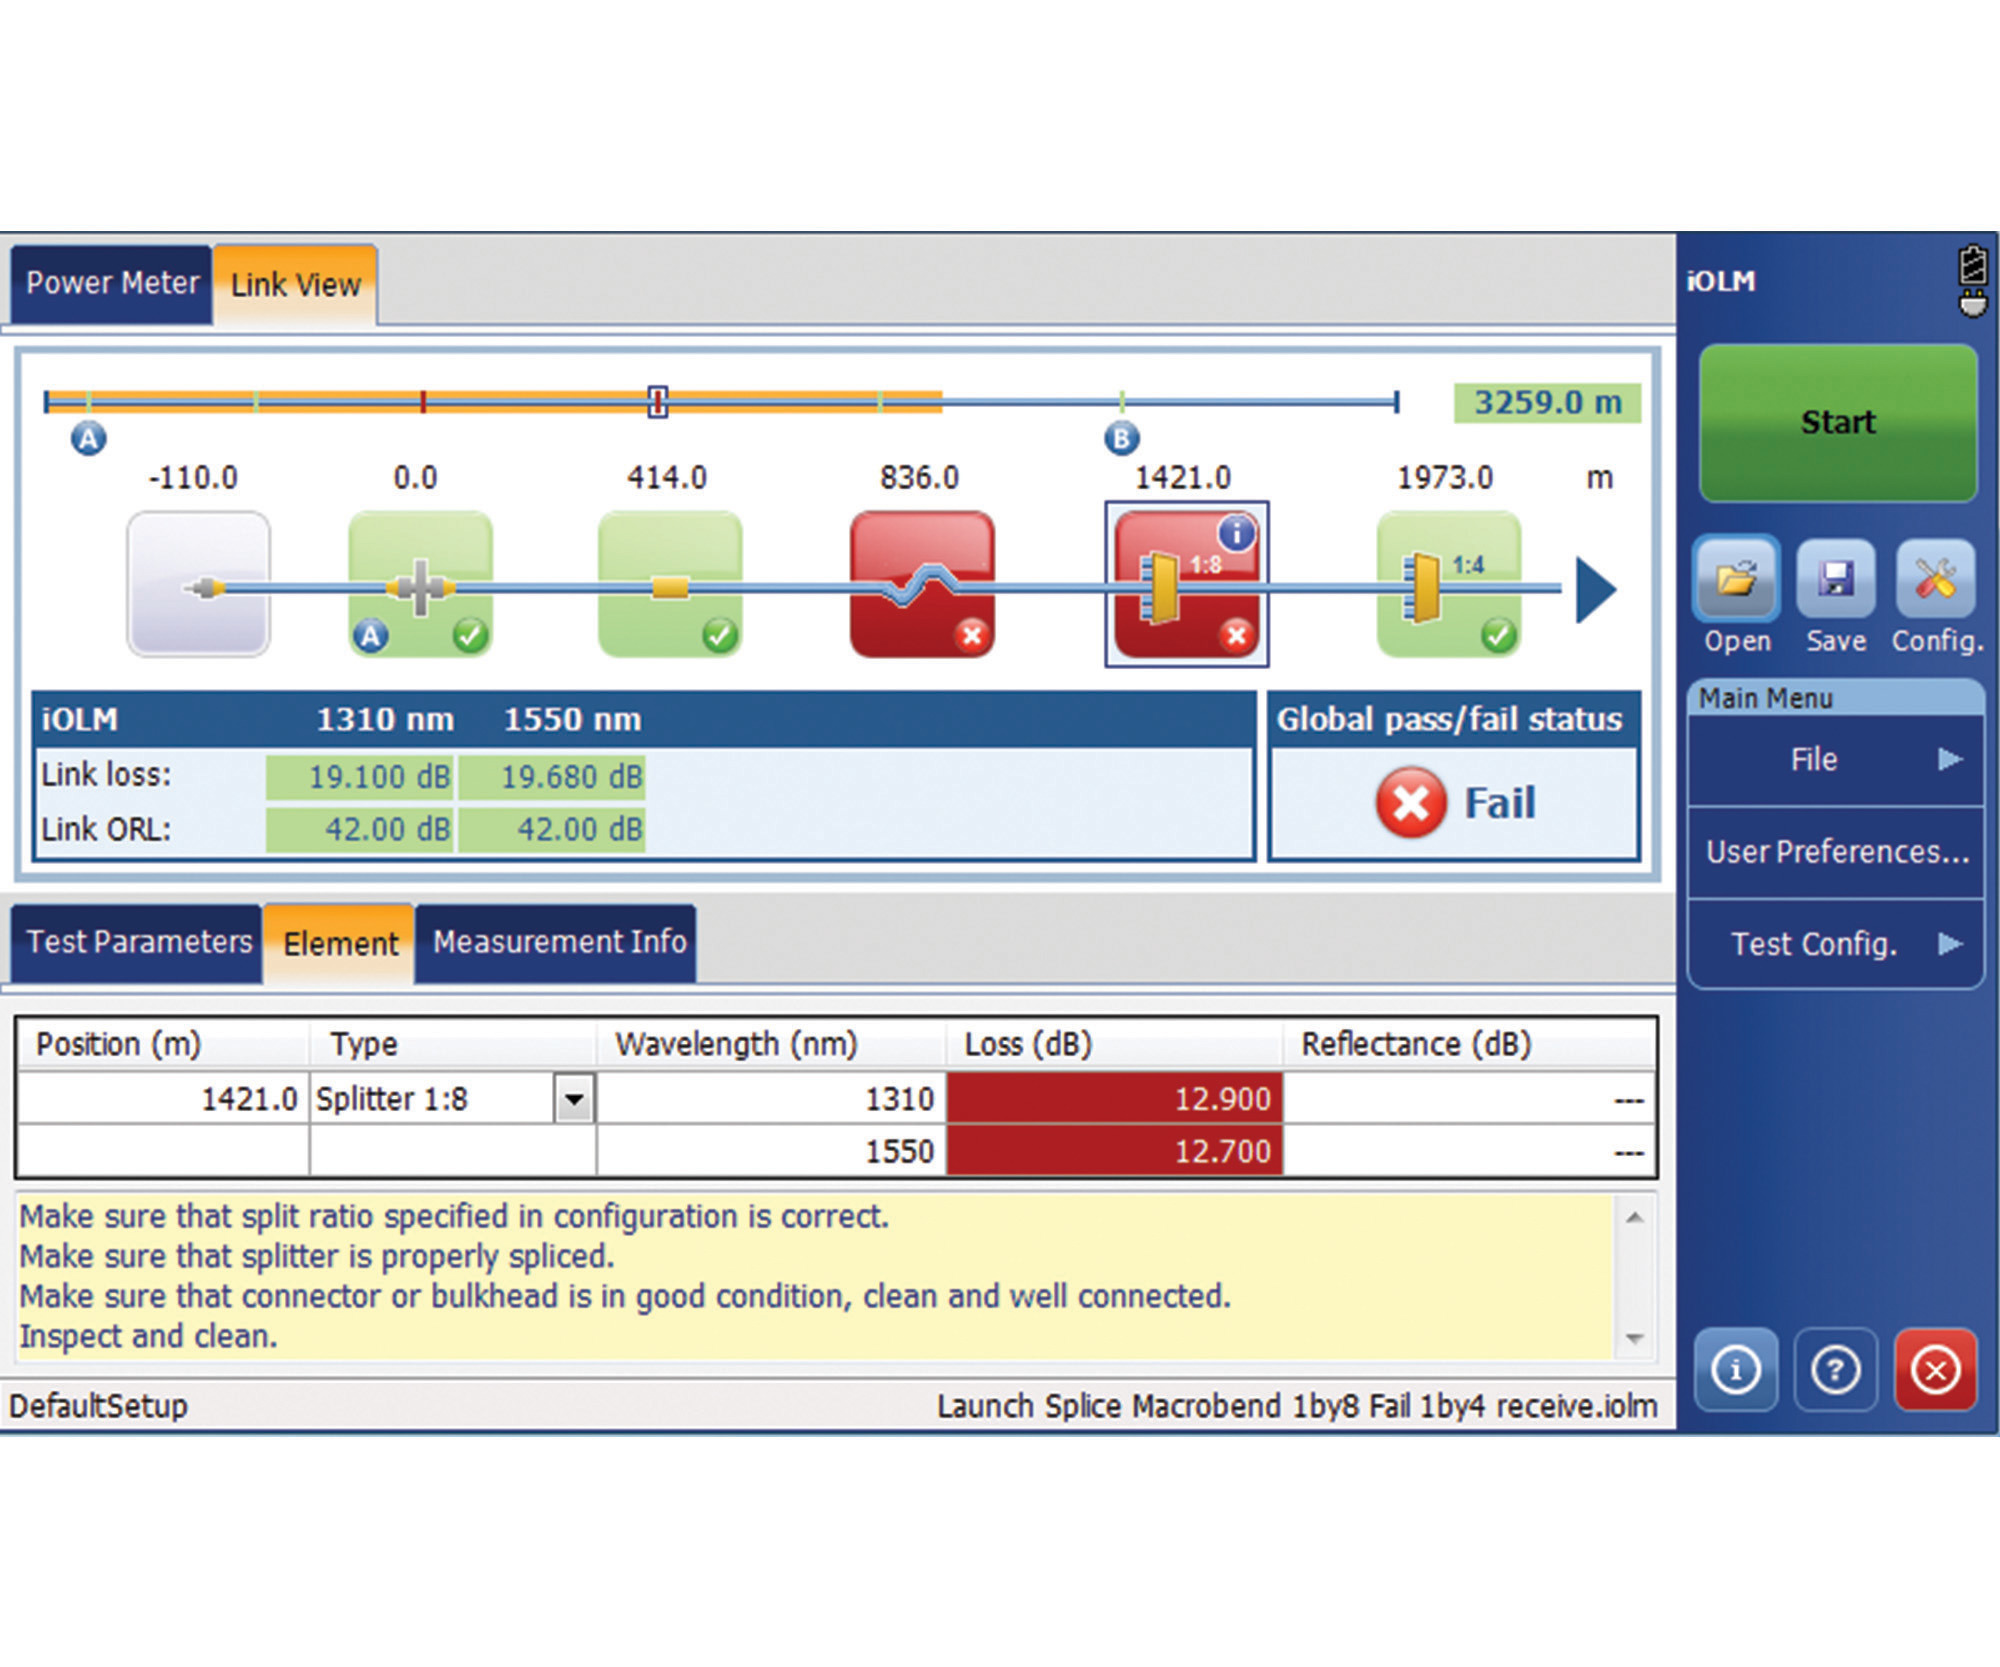Open help with the question mark icon

(1835, 1369)
